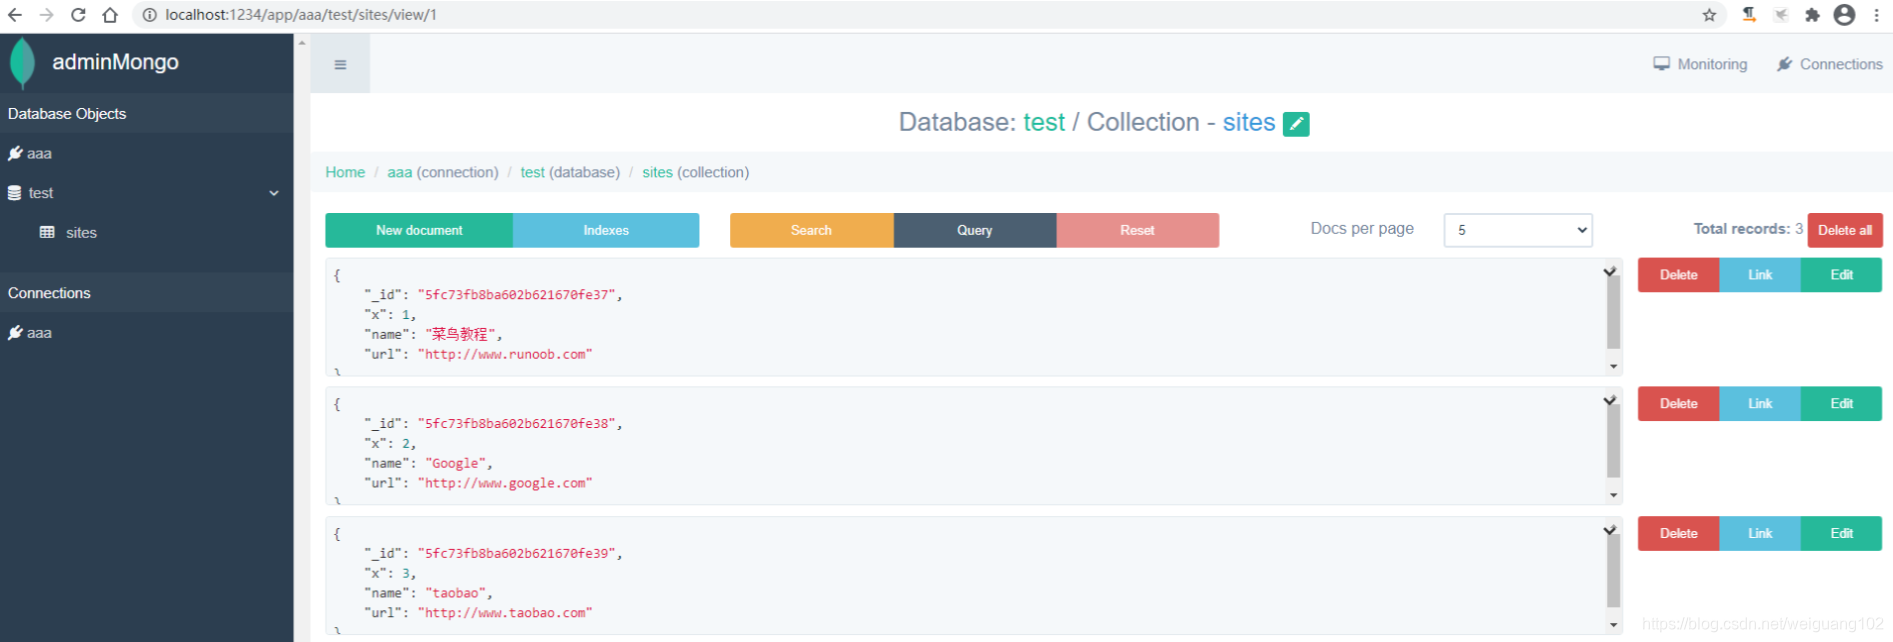This screenshot has height=642, width=1893.
Task: Open Monitoring in the top bar
Action: tap(1700, 64)
